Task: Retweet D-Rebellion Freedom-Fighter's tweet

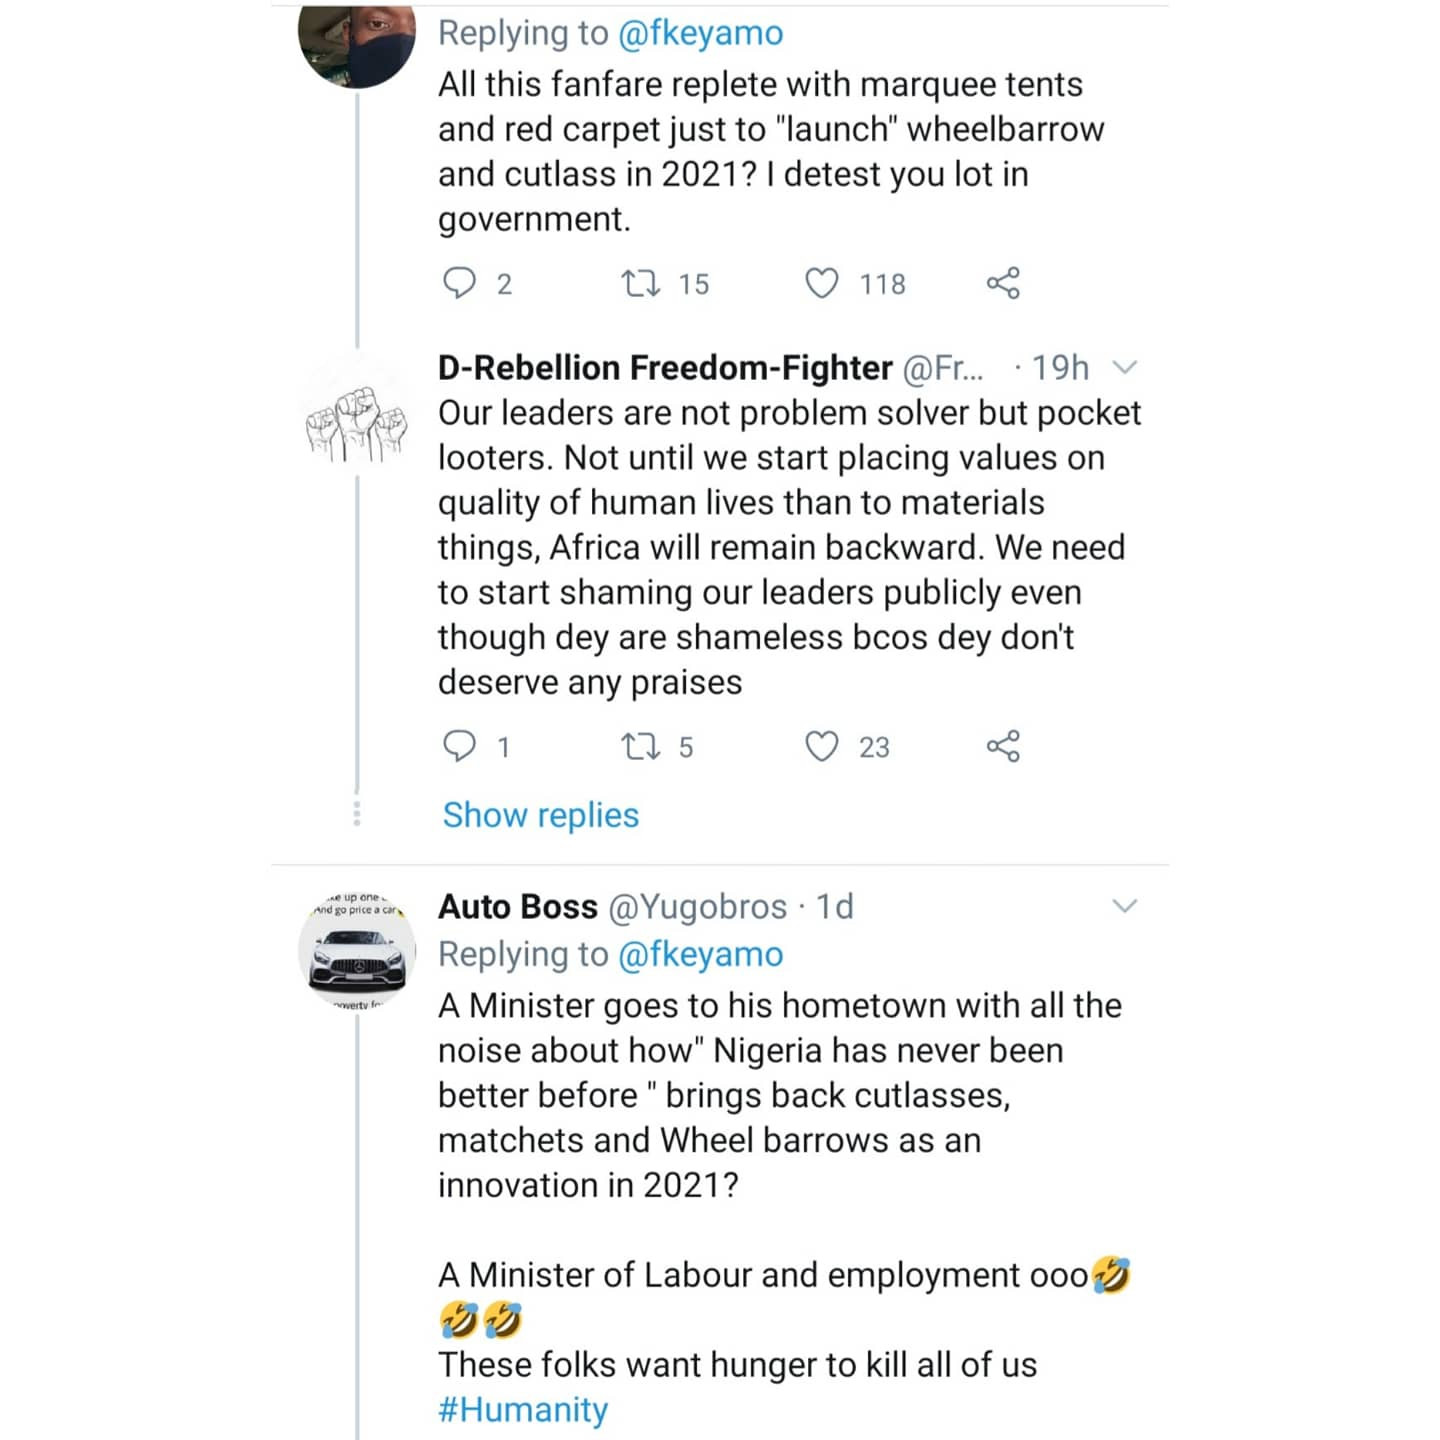Action: pyautogui.click(x=640, y=747)
